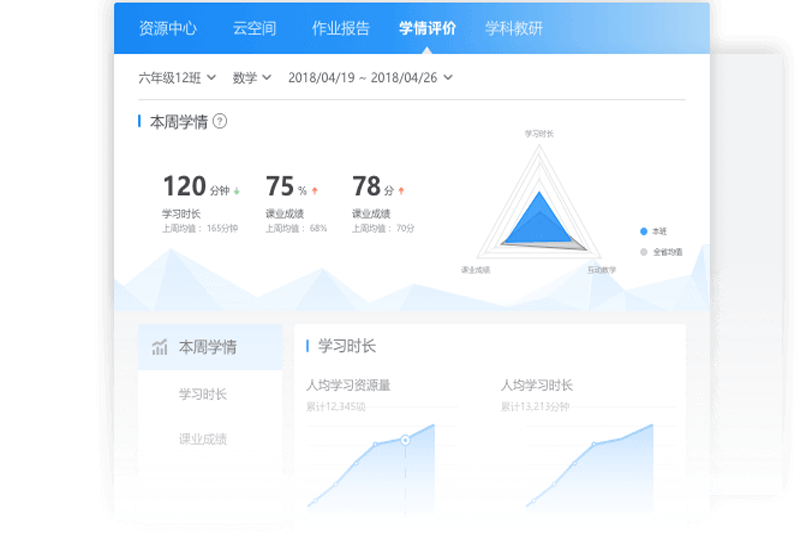Image resolution: width=800 pixels, height=533 pixels.
Task: Go to the 作业报告 tab
Action: click(x=340, y=28)
